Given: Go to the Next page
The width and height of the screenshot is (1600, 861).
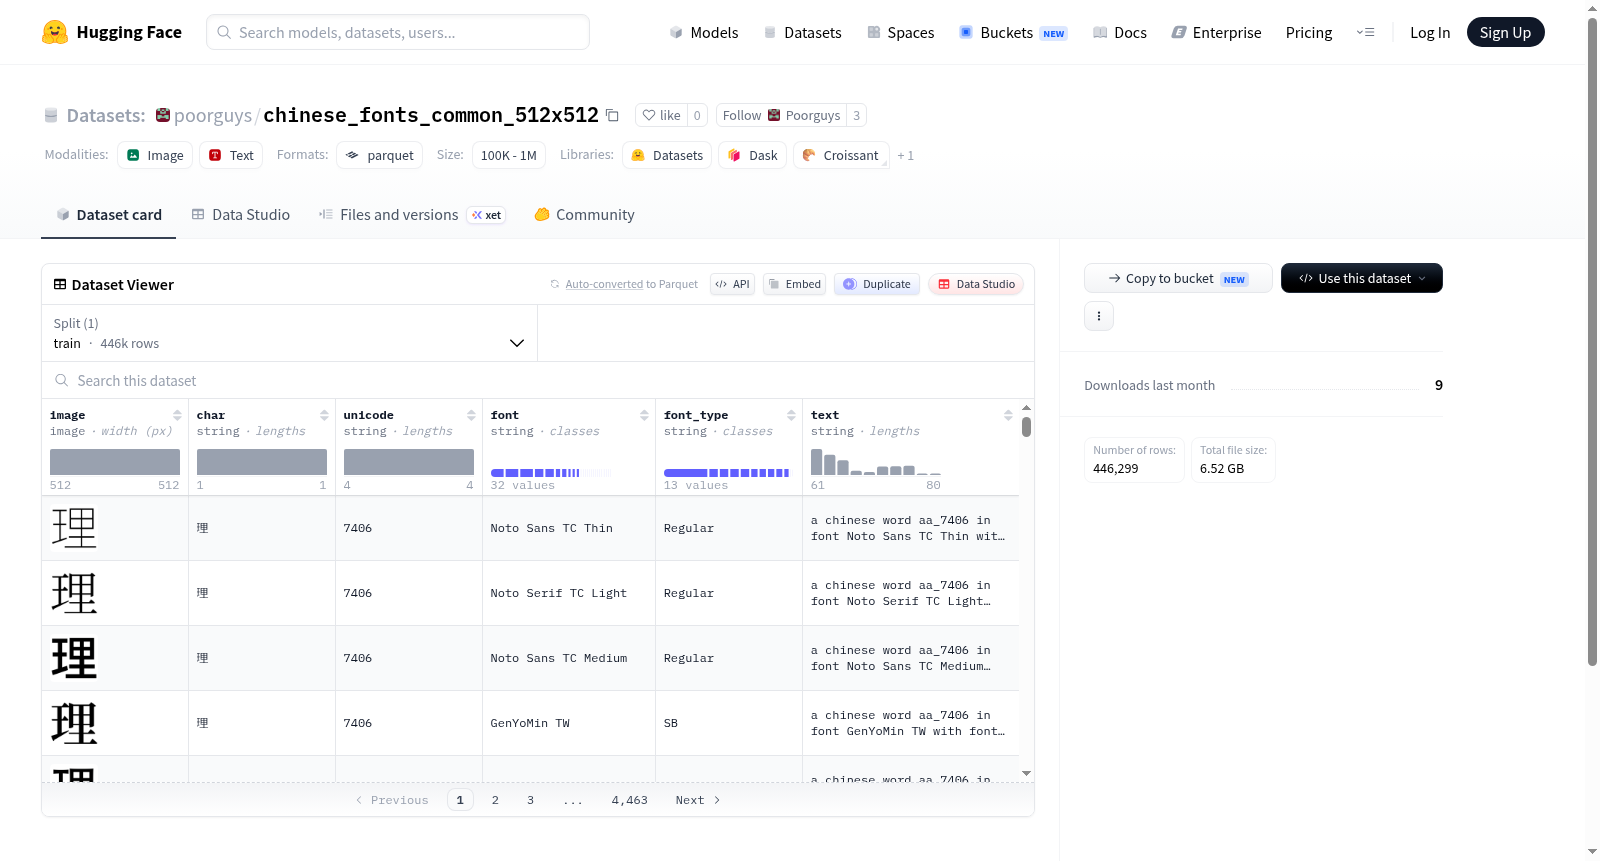Looking at the screenshot, I should [698, 800].
